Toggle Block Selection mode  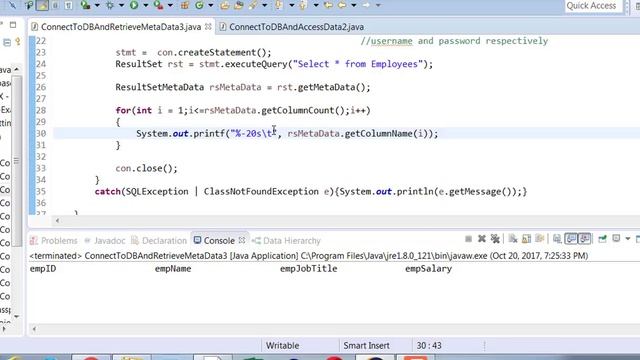(x=55, y=5)
